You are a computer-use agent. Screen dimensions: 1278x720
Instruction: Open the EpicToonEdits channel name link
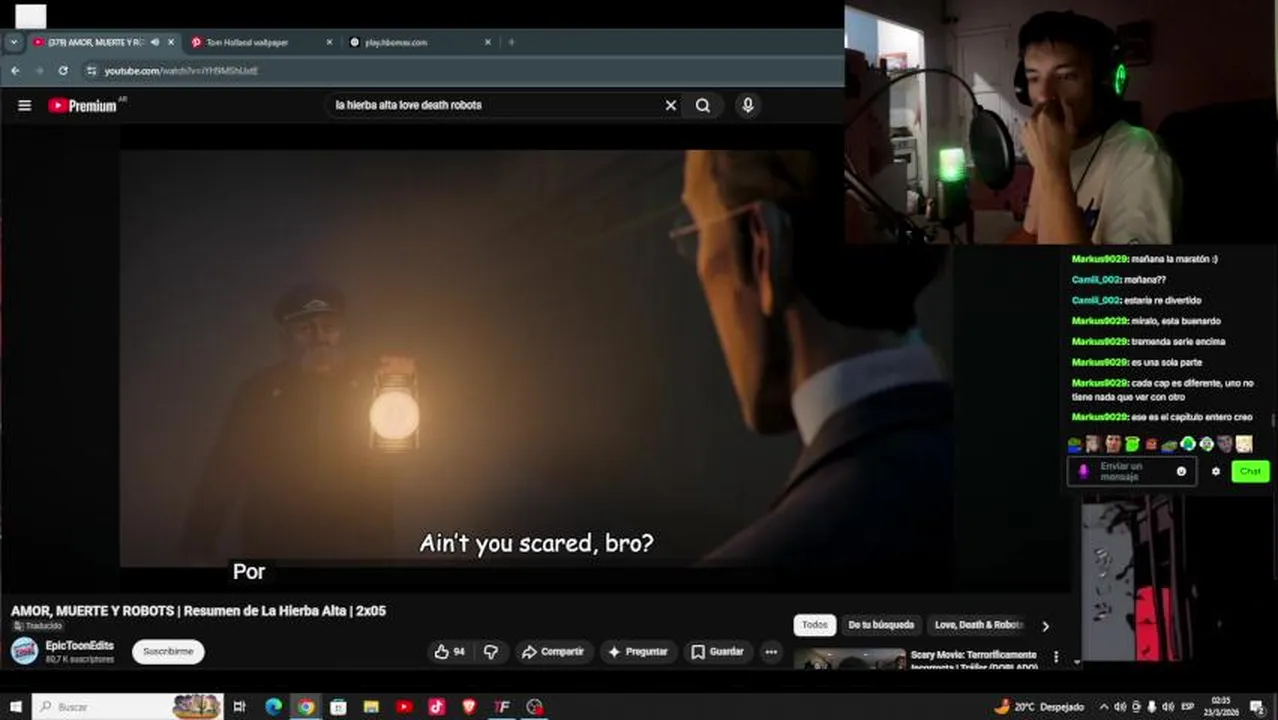(80, 646)
